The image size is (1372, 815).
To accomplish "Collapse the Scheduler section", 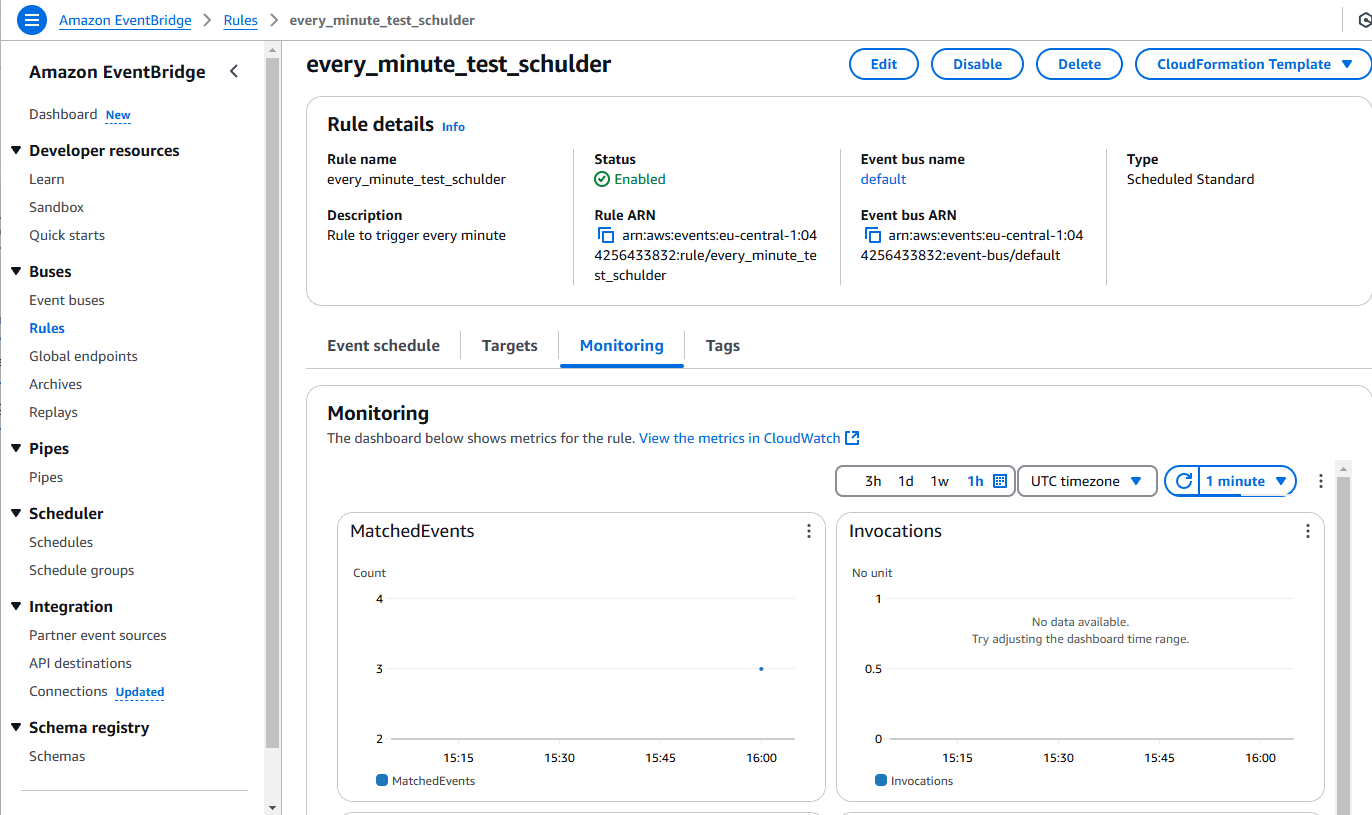I will [x=16, y=514].
